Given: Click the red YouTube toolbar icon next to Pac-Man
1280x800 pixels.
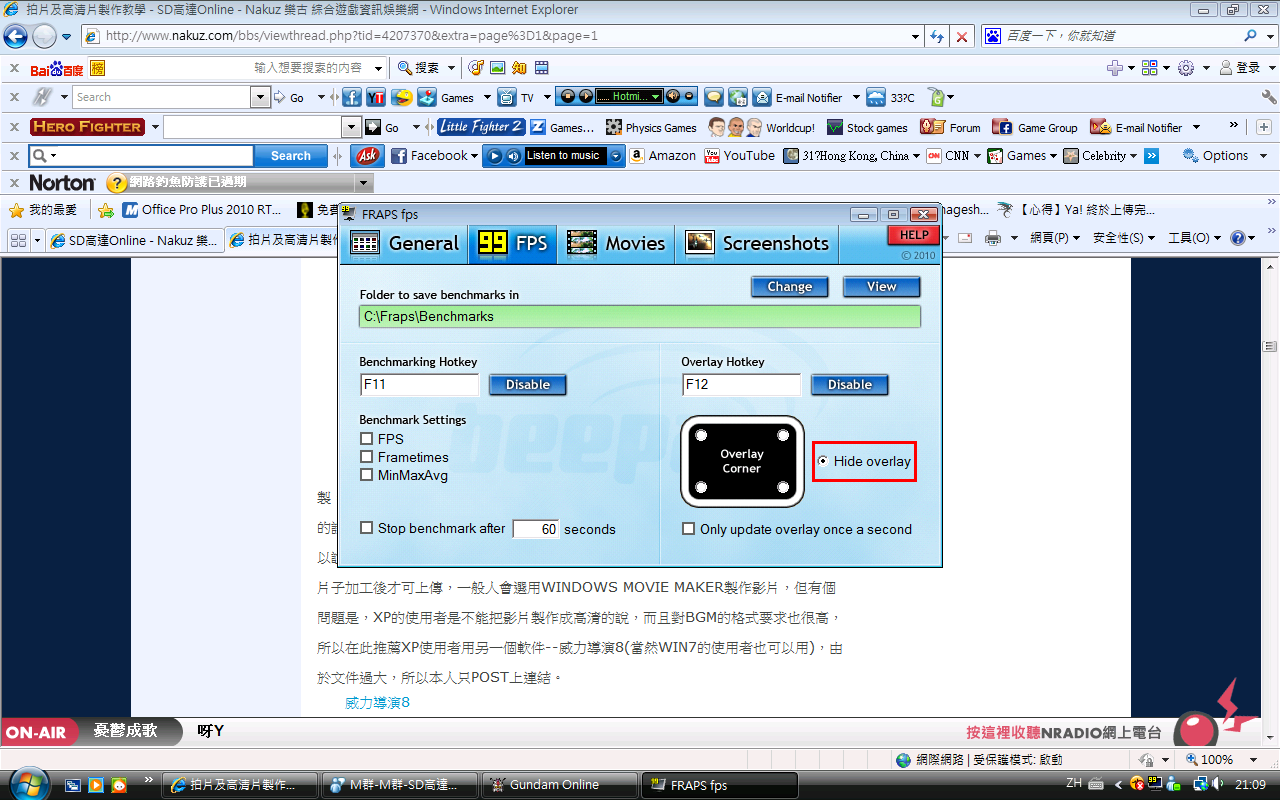Looking at the screenshot, I should [x=376, y=97].
